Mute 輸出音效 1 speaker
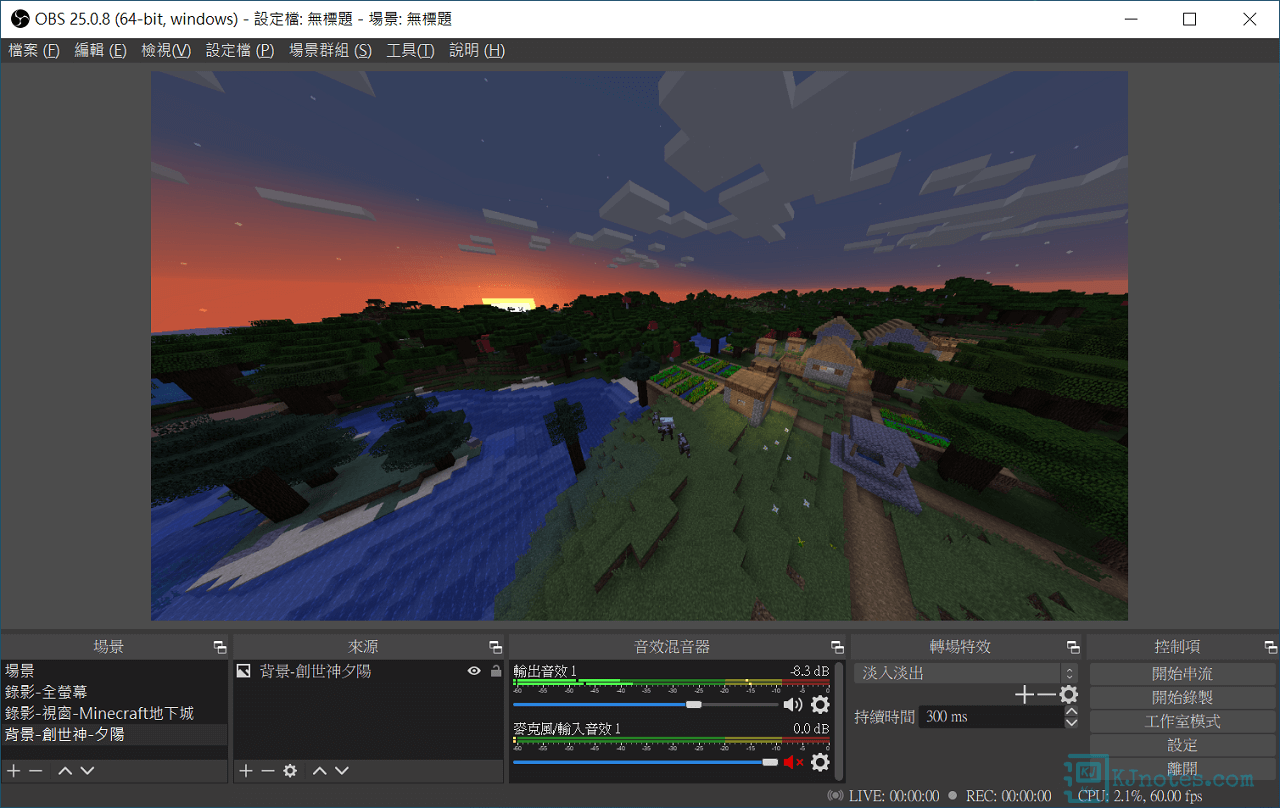The width and height of the screenshot is (1280, 808). pyautogui.click(x=793, y=705)
